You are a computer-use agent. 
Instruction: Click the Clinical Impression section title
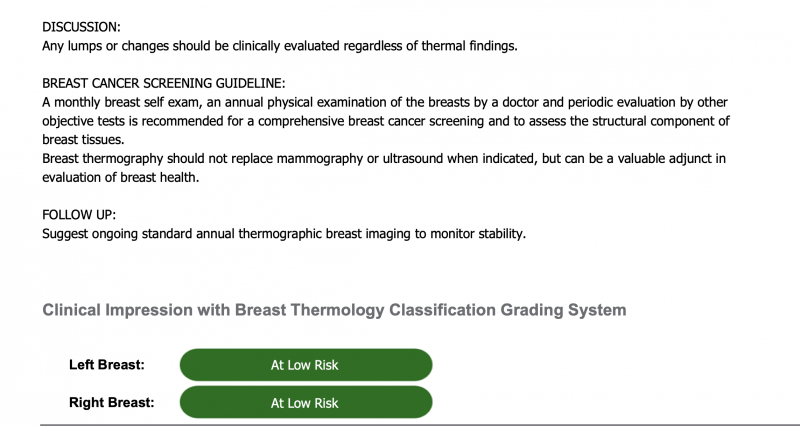tap(334, 310)
